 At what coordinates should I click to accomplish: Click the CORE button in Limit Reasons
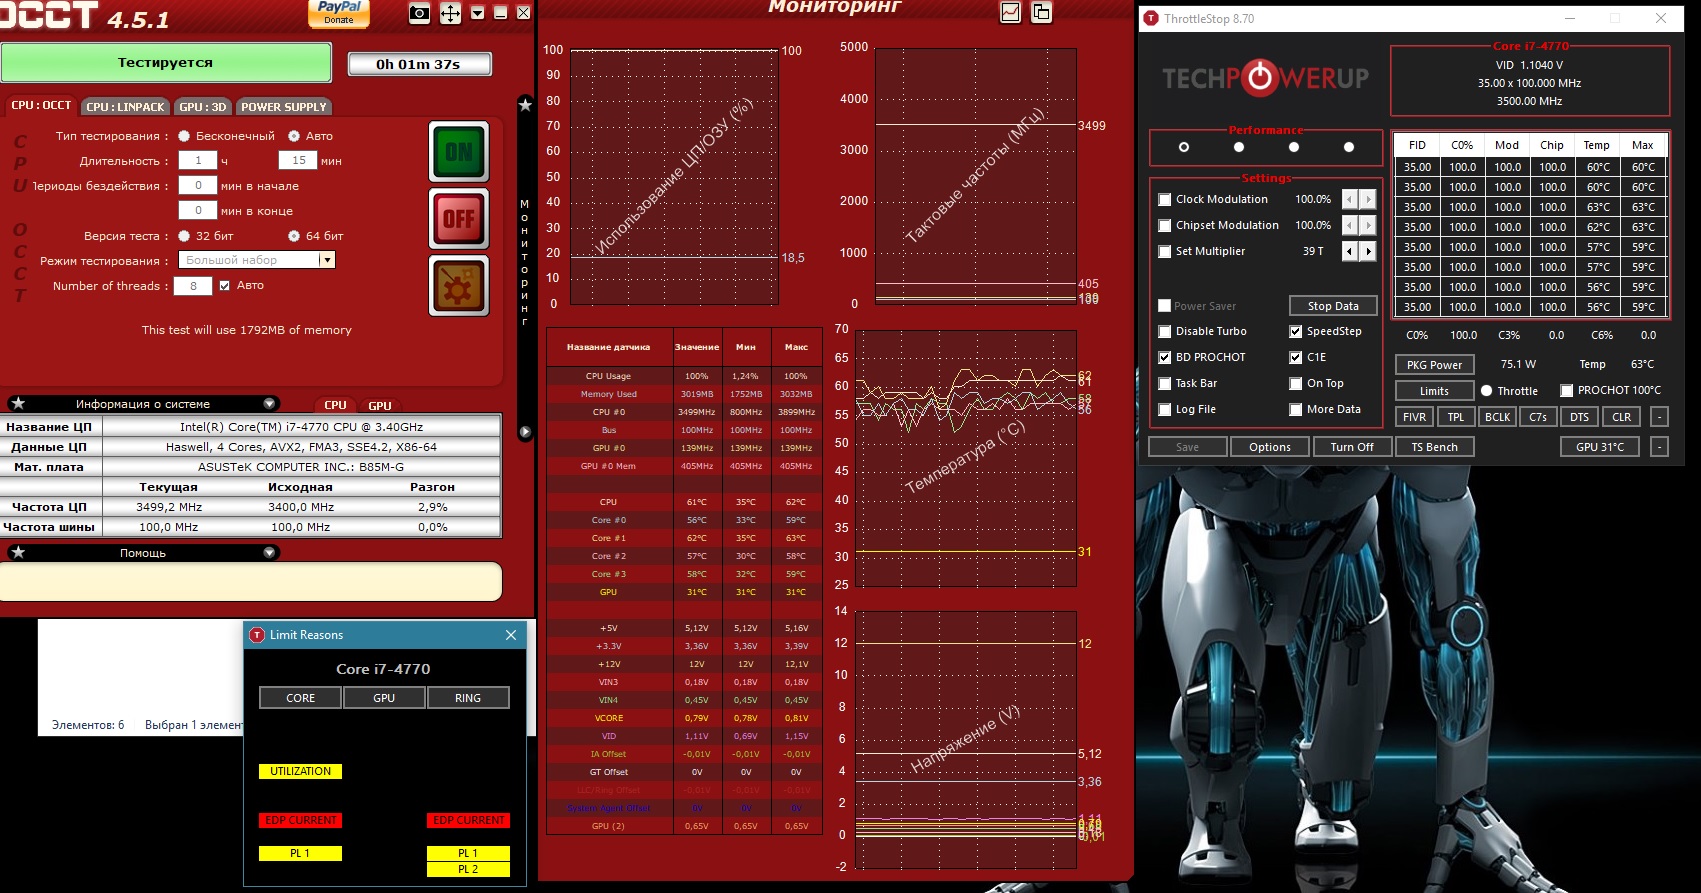pos(301,698)
